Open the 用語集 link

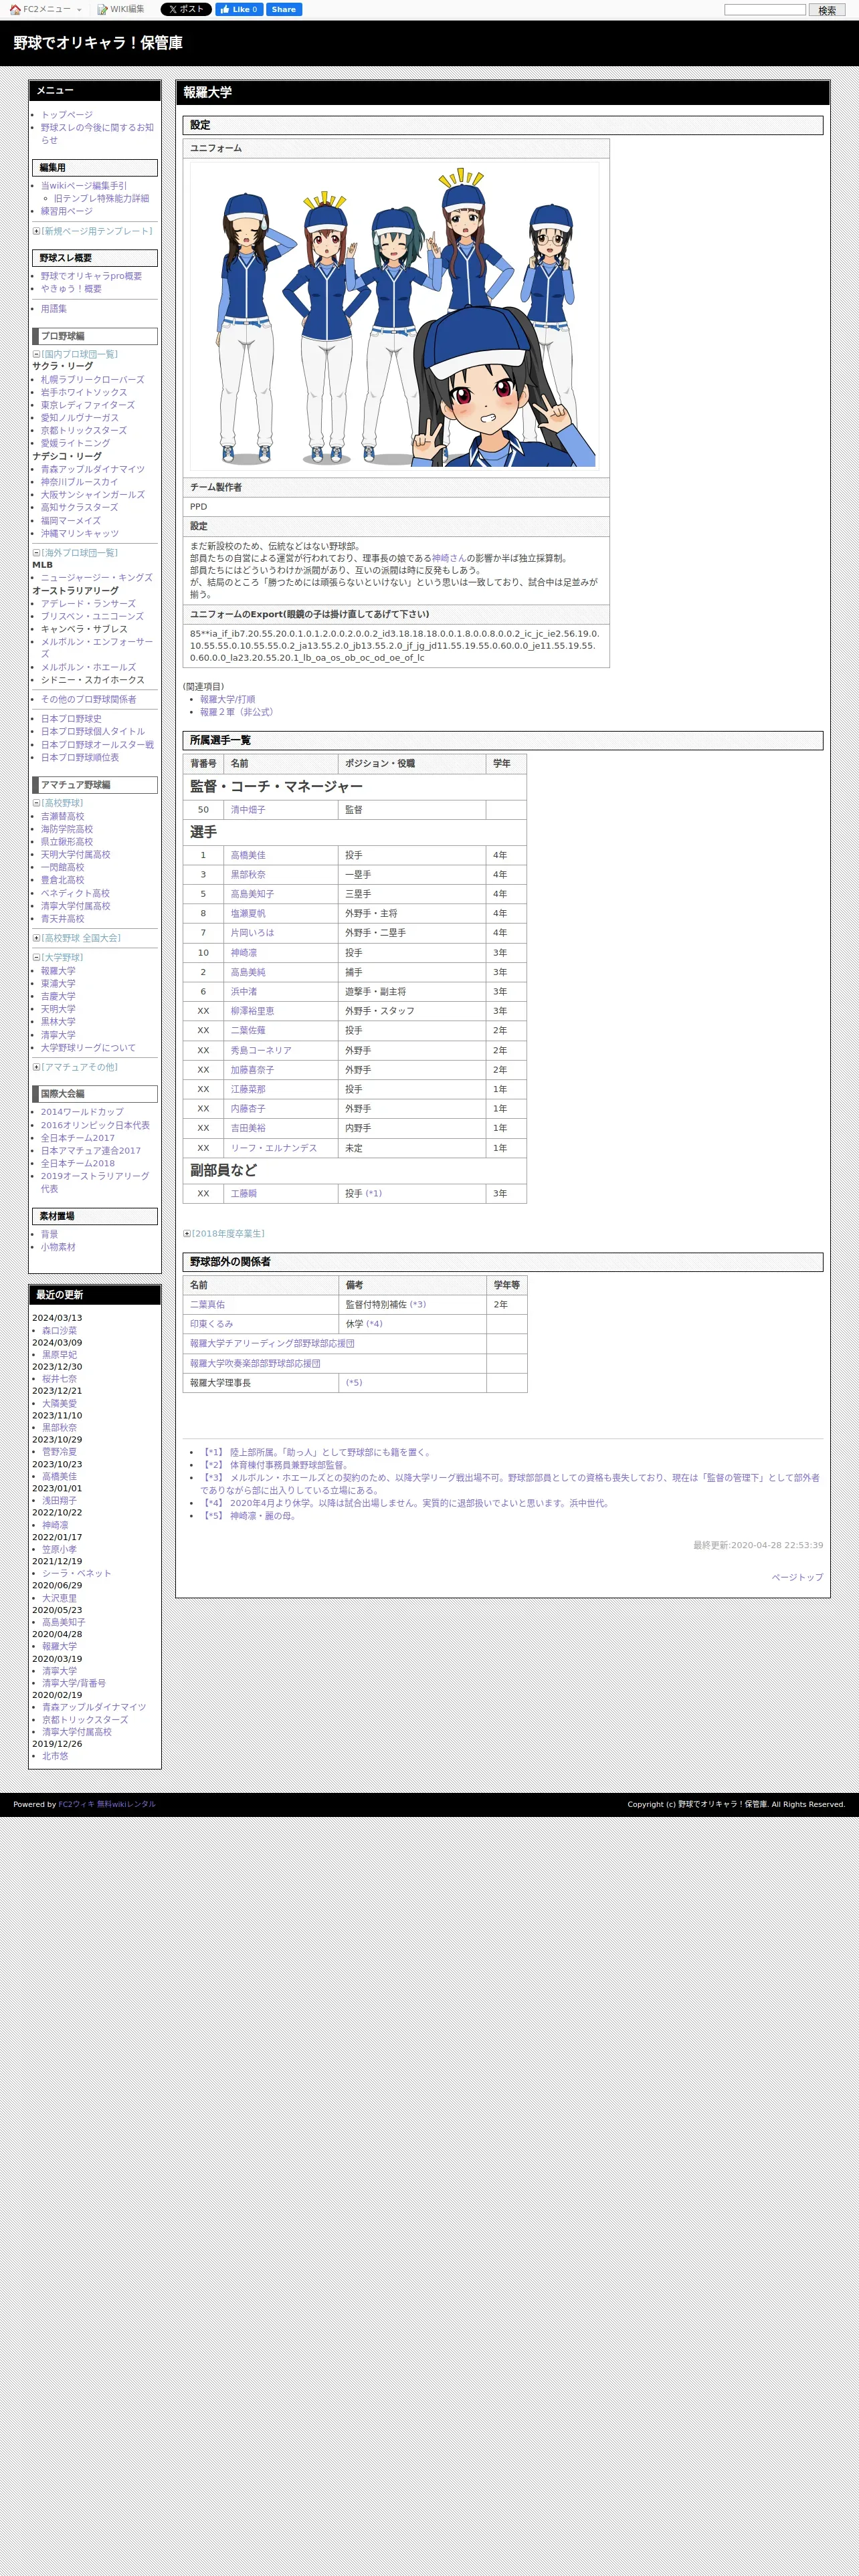[x=54, y=309]
